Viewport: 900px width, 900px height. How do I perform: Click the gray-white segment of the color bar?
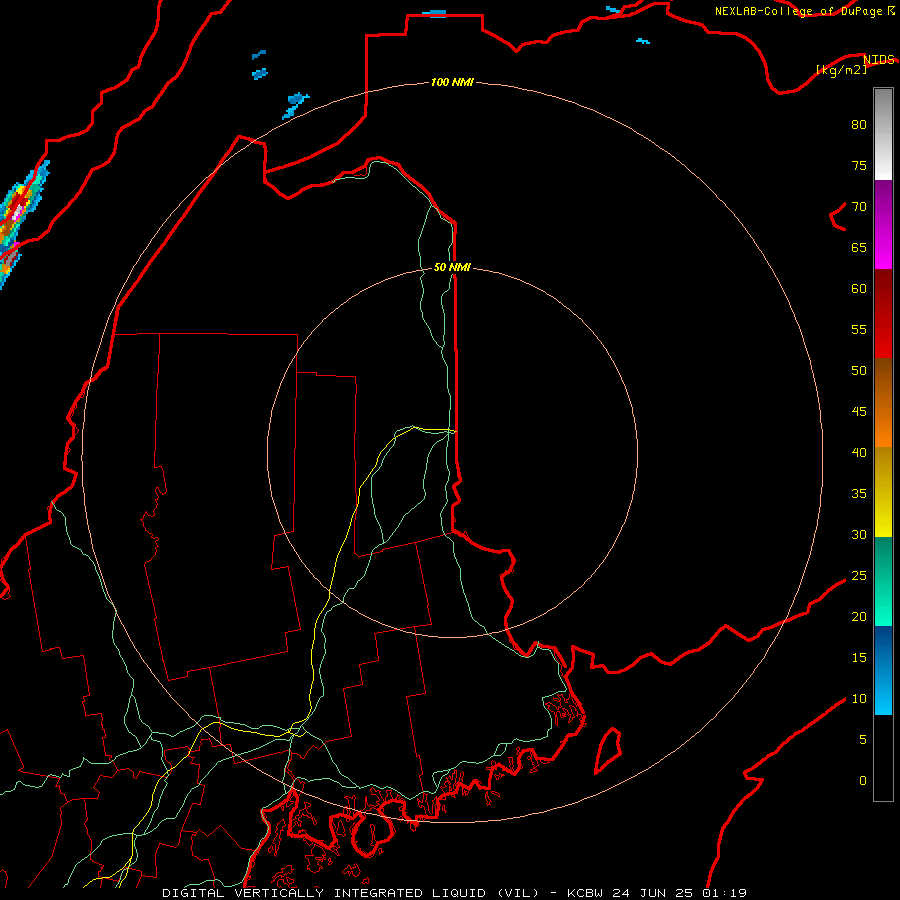pos(883,134)
